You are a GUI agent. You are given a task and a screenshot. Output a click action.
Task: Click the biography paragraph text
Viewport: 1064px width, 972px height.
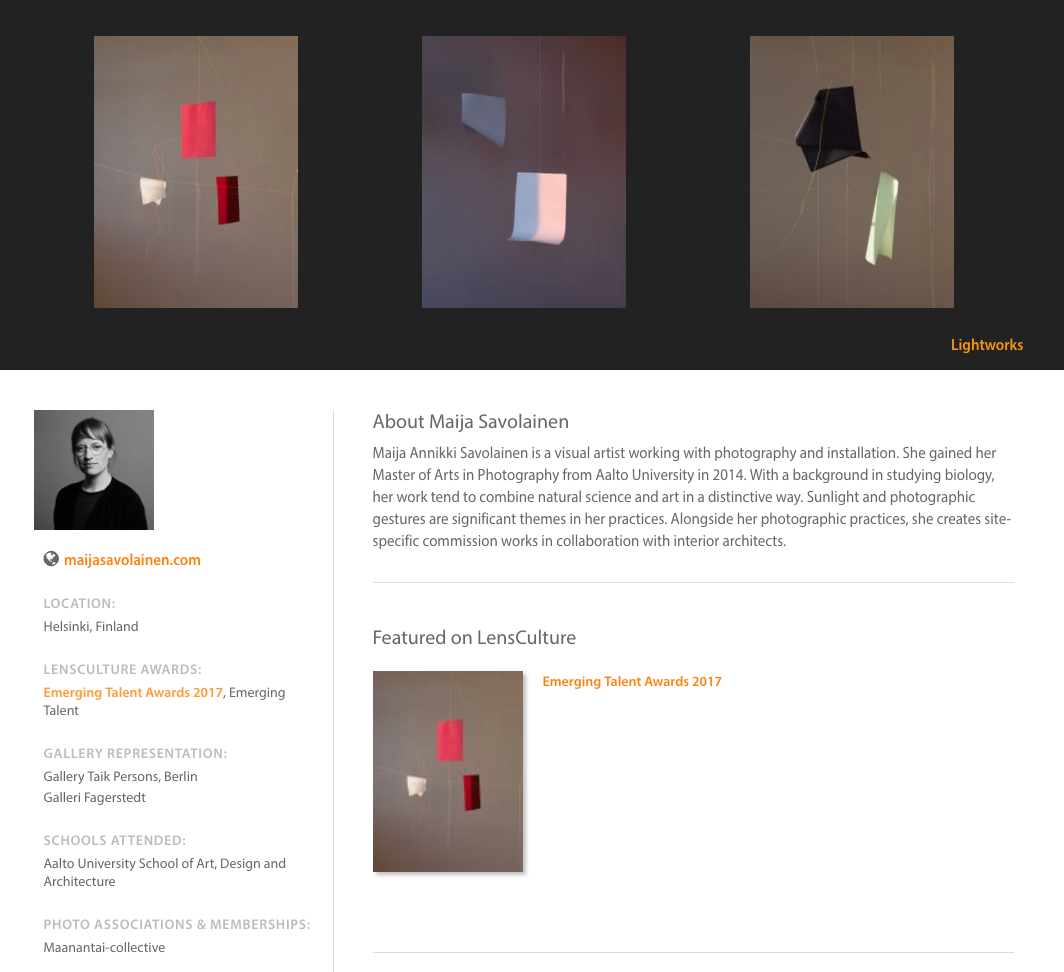pos(691,497)
